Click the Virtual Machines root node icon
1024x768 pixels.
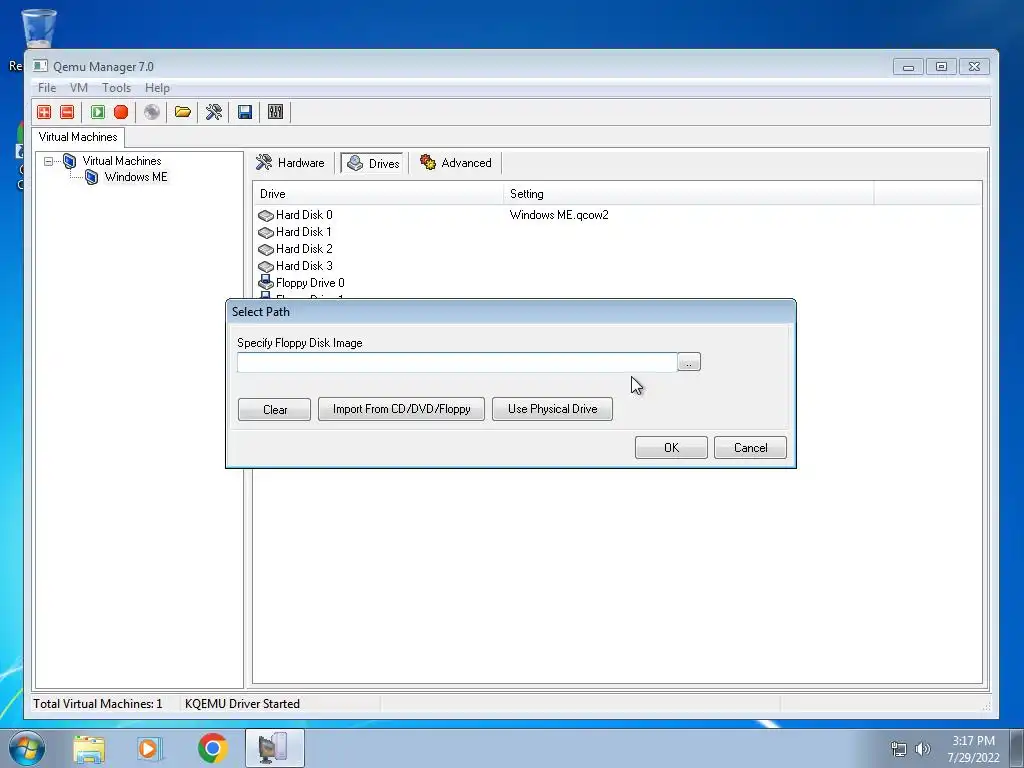[x=69, y=161]
